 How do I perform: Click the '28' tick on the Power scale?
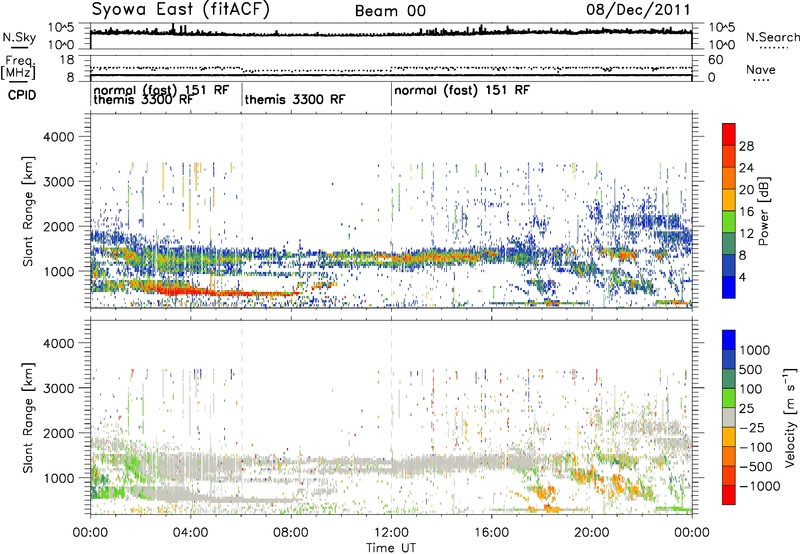pyautogui.click(x=746, y=146)
